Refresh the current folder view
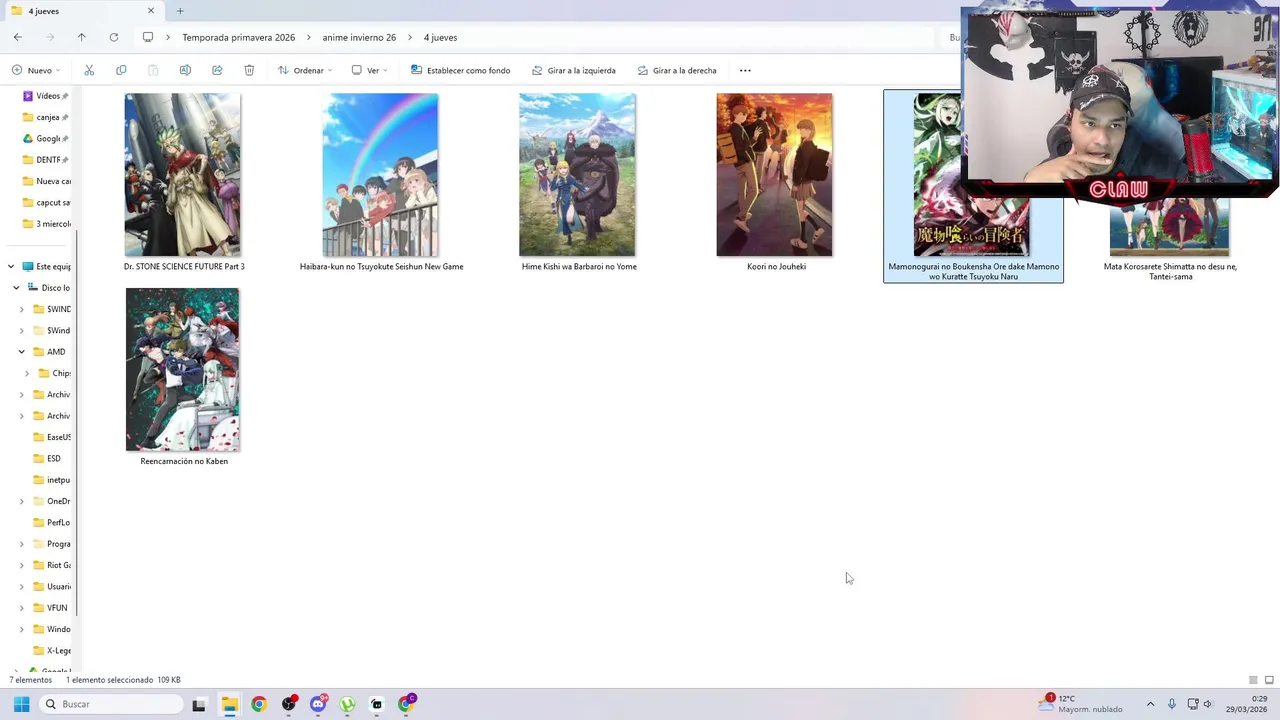The width and height of the screenshot is (1280, 720). [114, 37]
